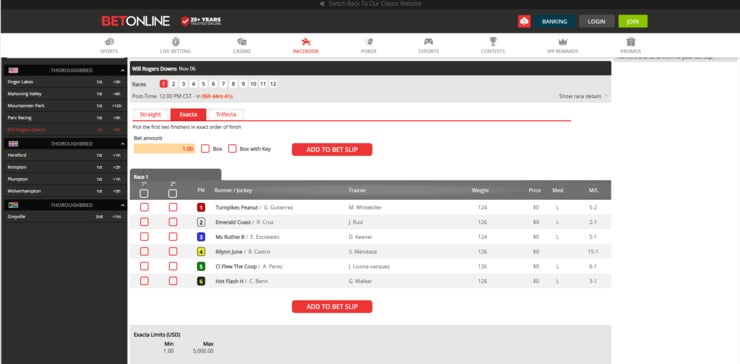Collapse the US Thoroughbred track list
Screen dimensions: 740x364
[x=123, y=70]
